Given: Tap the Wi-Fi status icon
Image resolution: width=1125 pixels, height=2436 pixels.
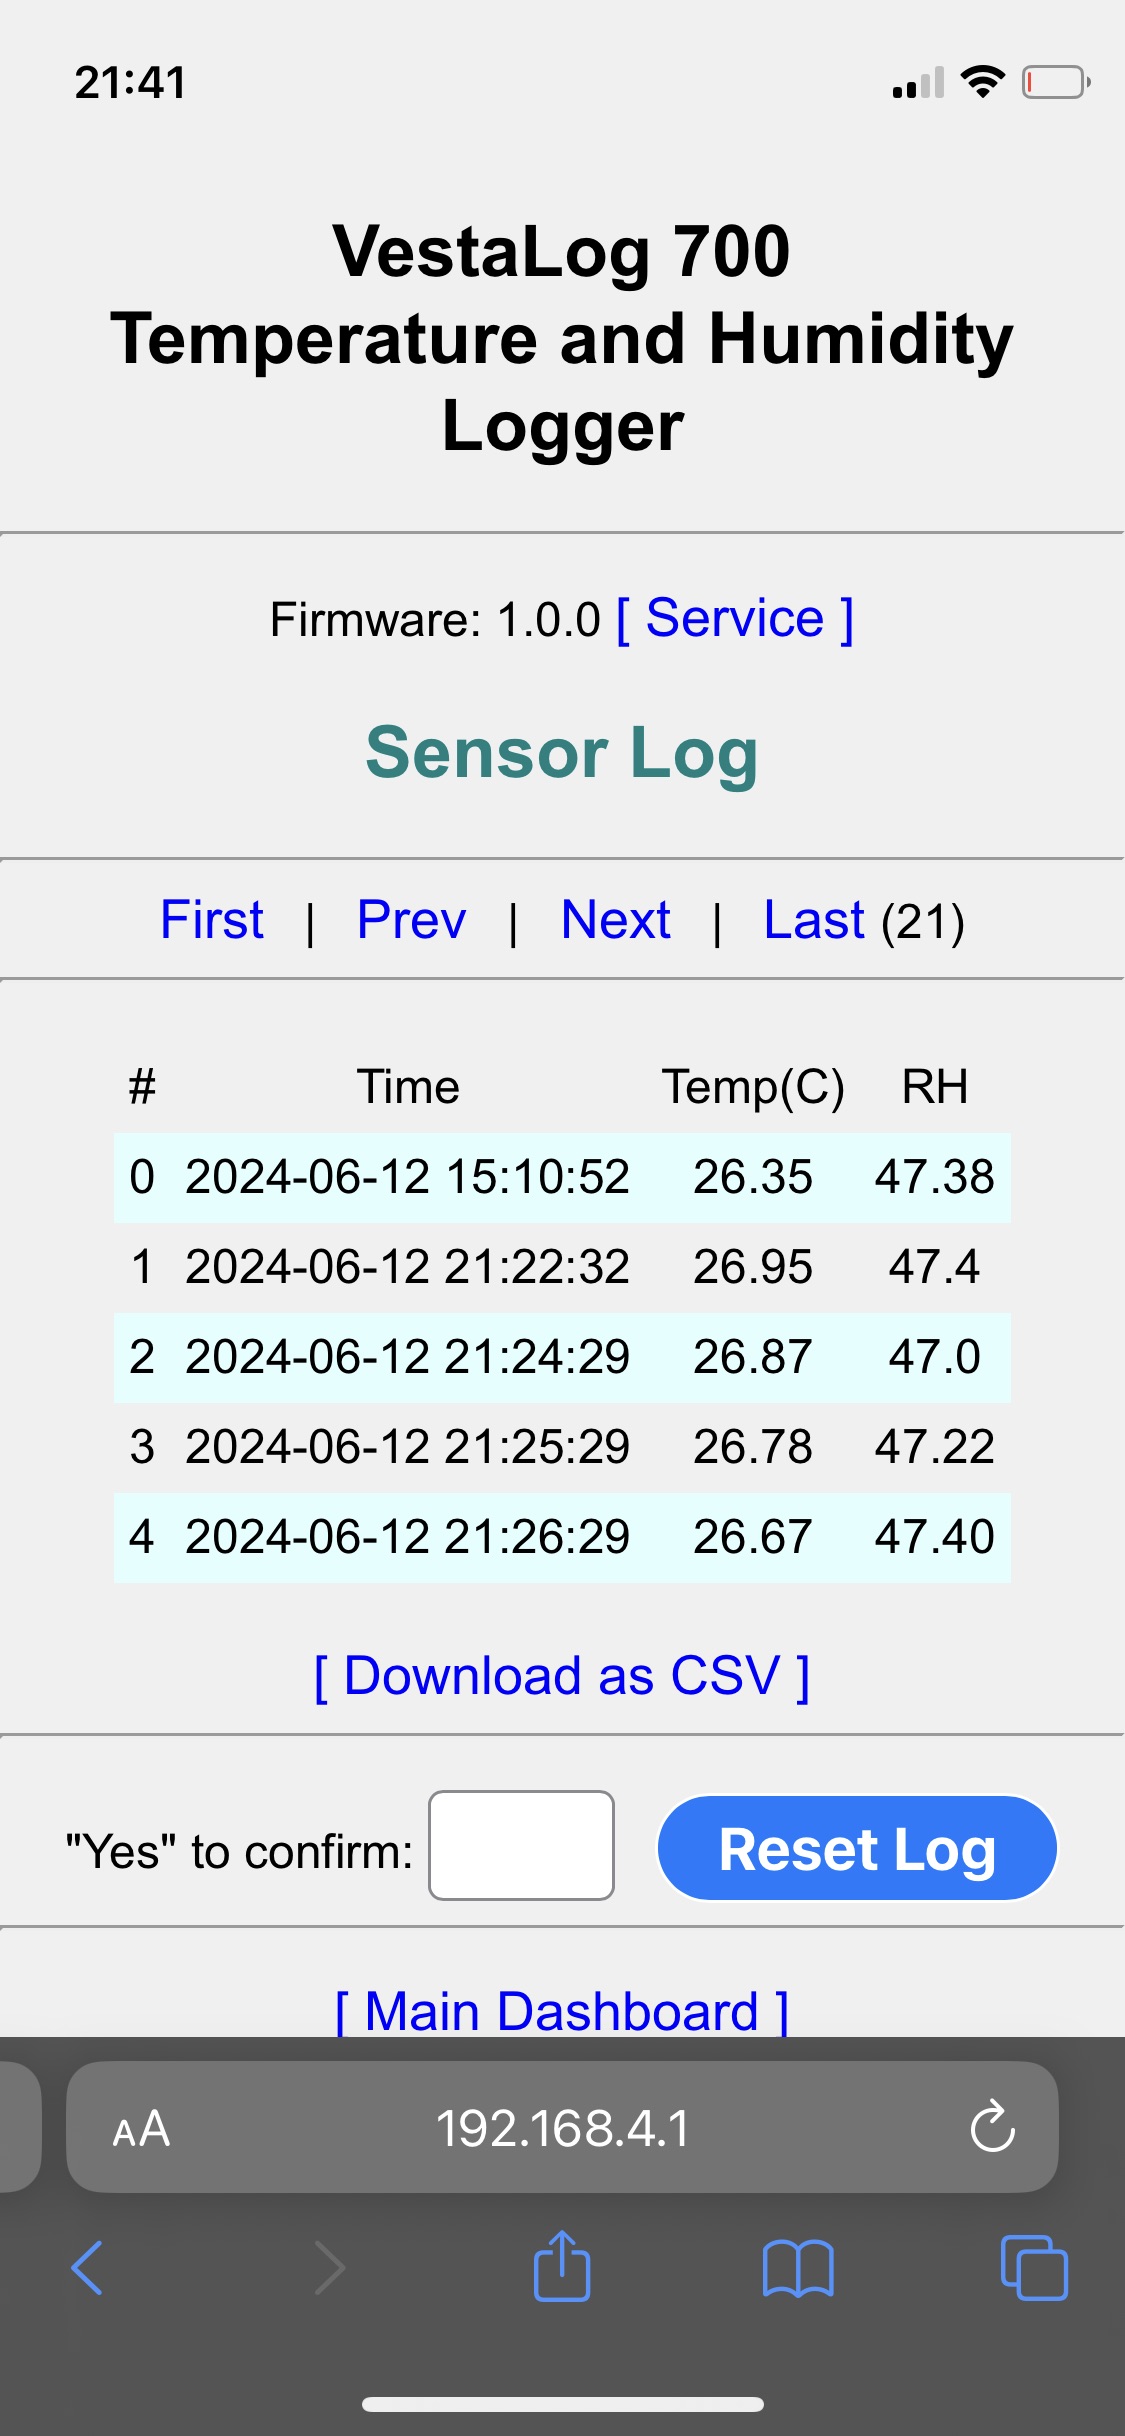Looking at the screenshot, I should 982,81.
